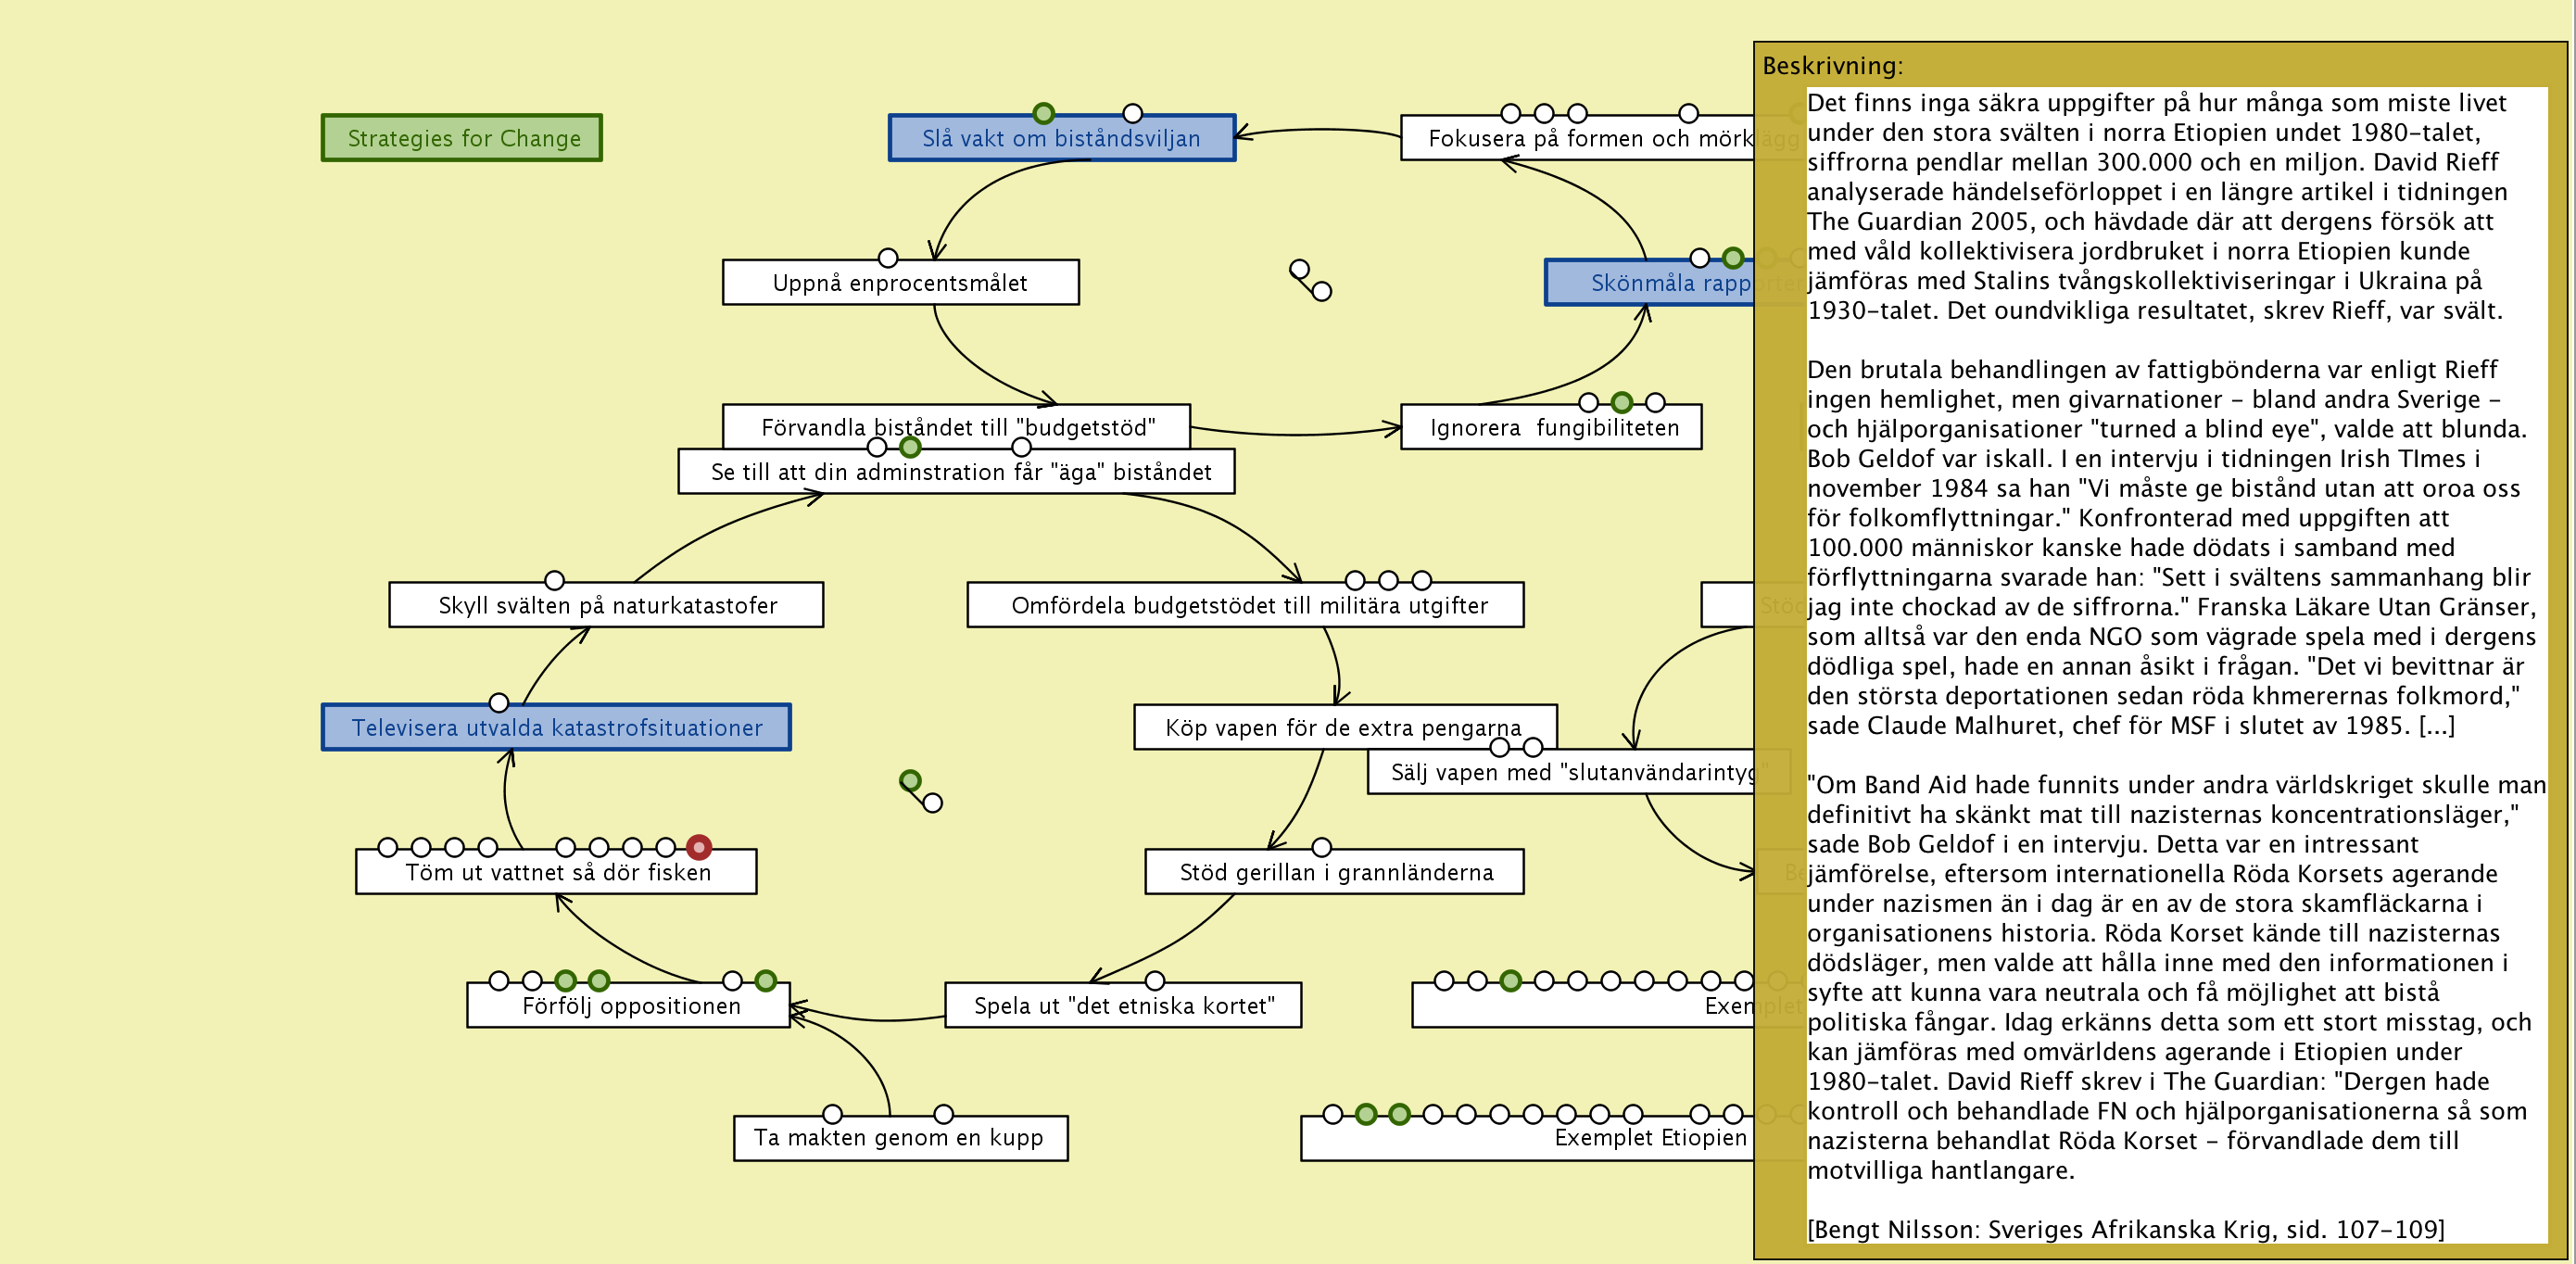This screenshot has height=1264, width=2576.
Task: Click white circle on "Skyll svälten på naturkatastofer"
Action: 554,580
